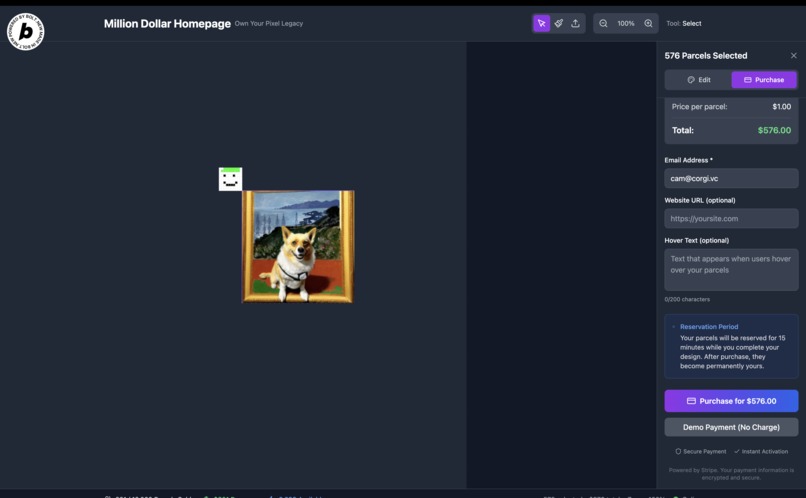Click the Hover Text textarea

tap(731, 270)
